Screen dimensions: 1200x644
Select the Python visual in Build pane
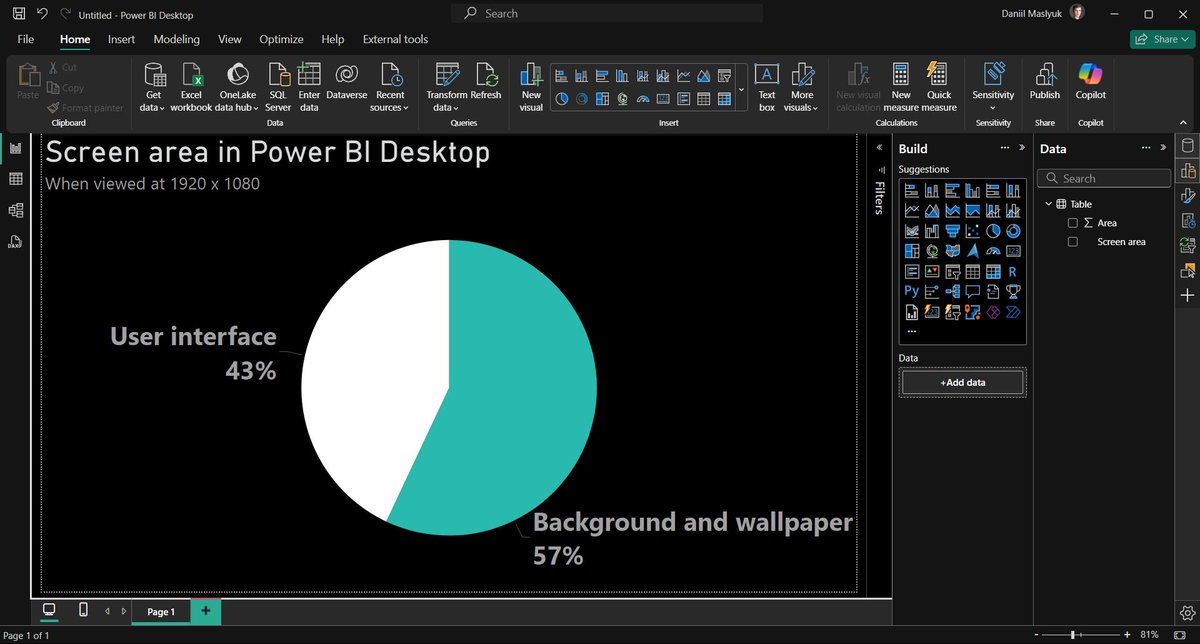pyautogui.click(x=912, y=291)
